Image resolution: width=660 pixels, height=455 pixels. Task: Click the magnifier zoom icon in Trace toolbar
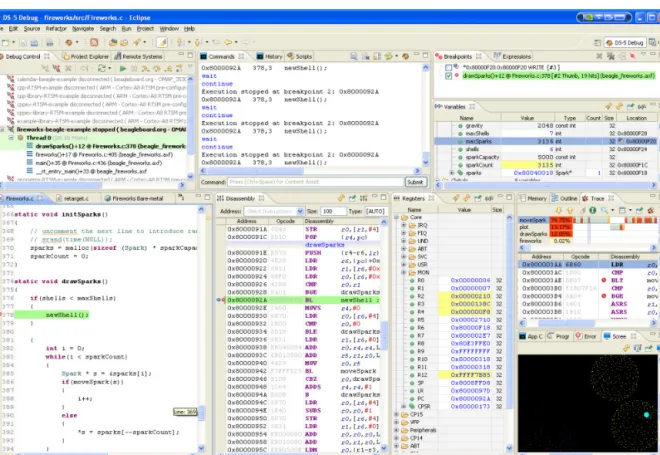click(604, 210)
